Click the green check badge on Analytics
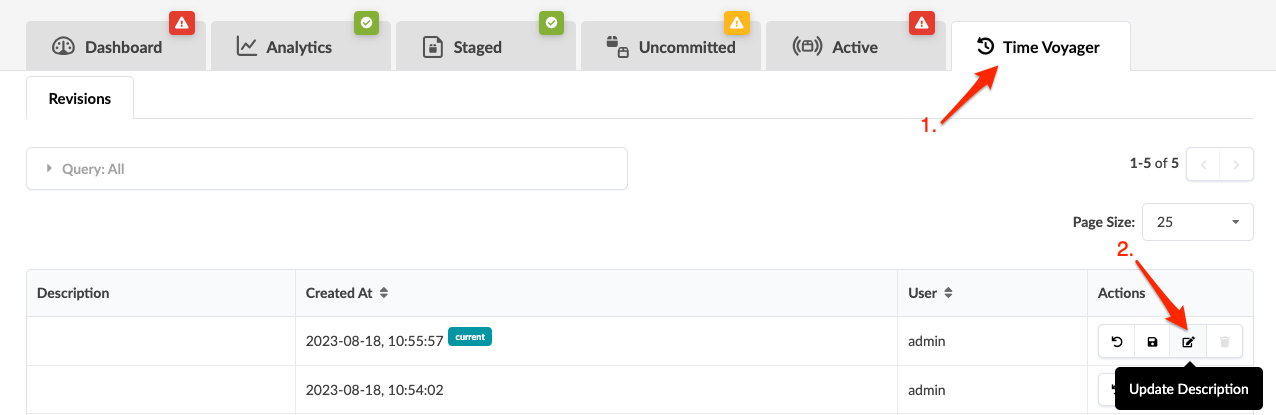Image resolution: width=1276 pixels, height=415 pixels. click(x=366, y=22)
